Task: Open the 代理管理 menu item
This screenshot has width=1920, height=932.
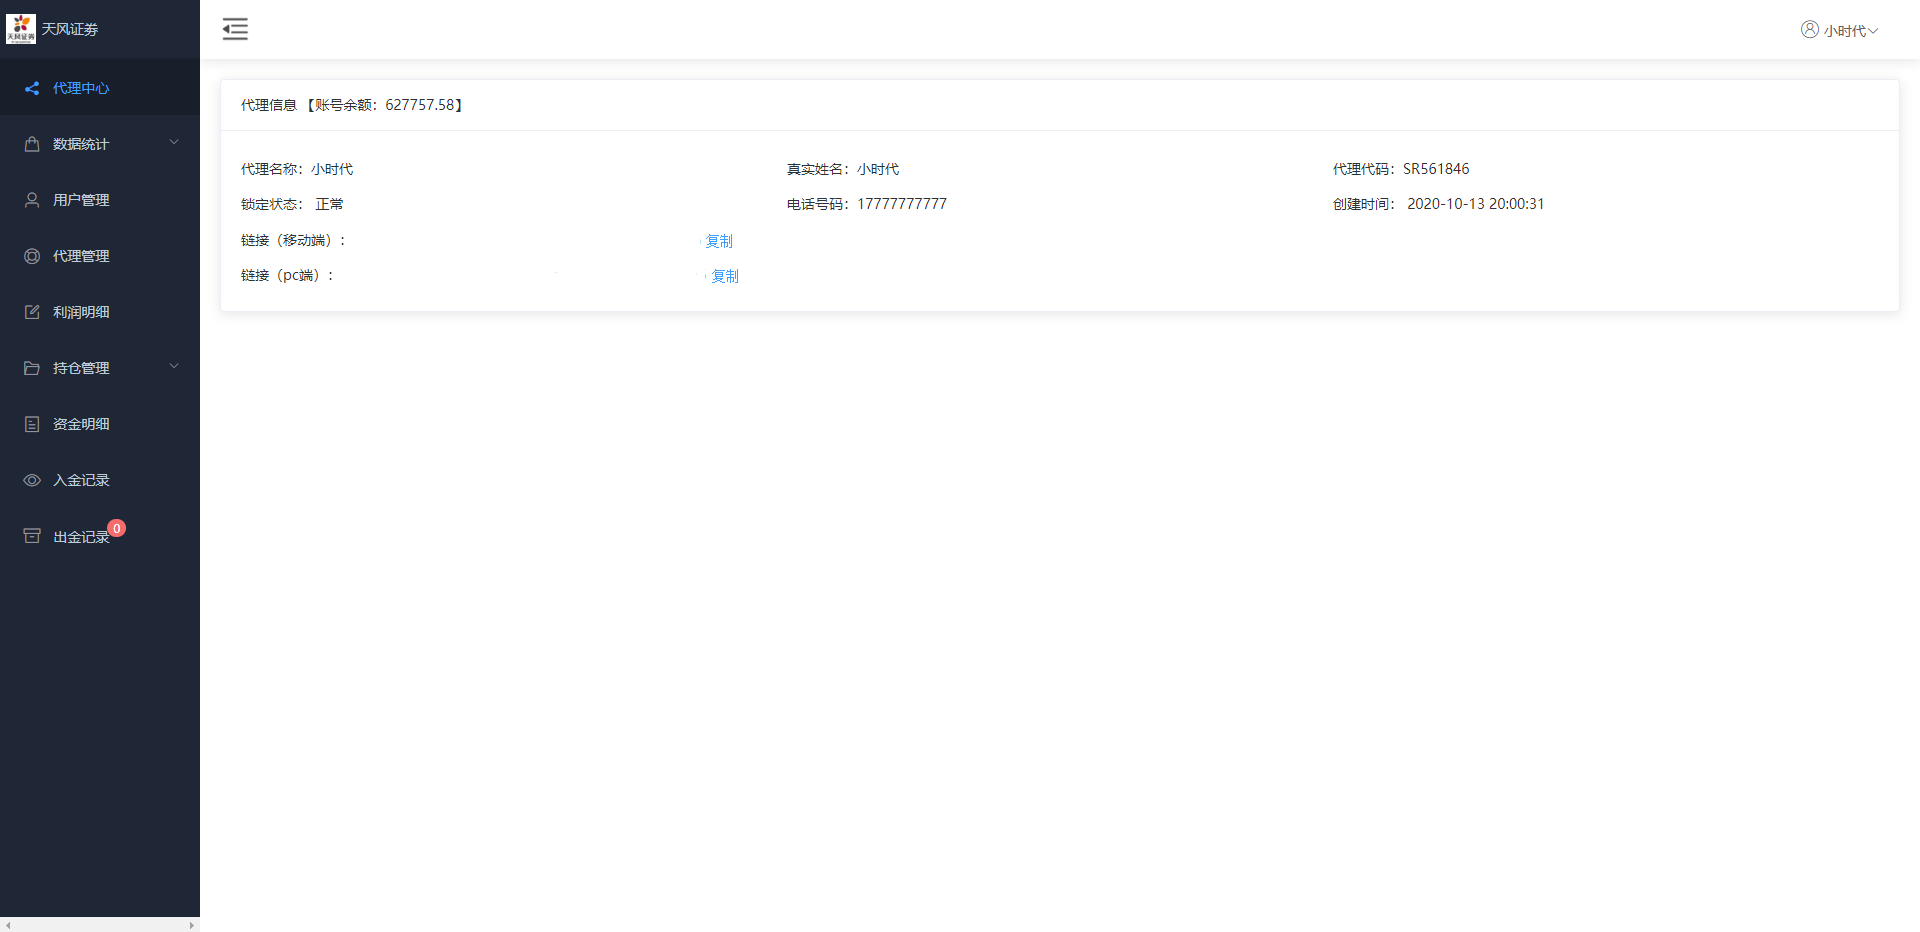Action: click(81, 256)
